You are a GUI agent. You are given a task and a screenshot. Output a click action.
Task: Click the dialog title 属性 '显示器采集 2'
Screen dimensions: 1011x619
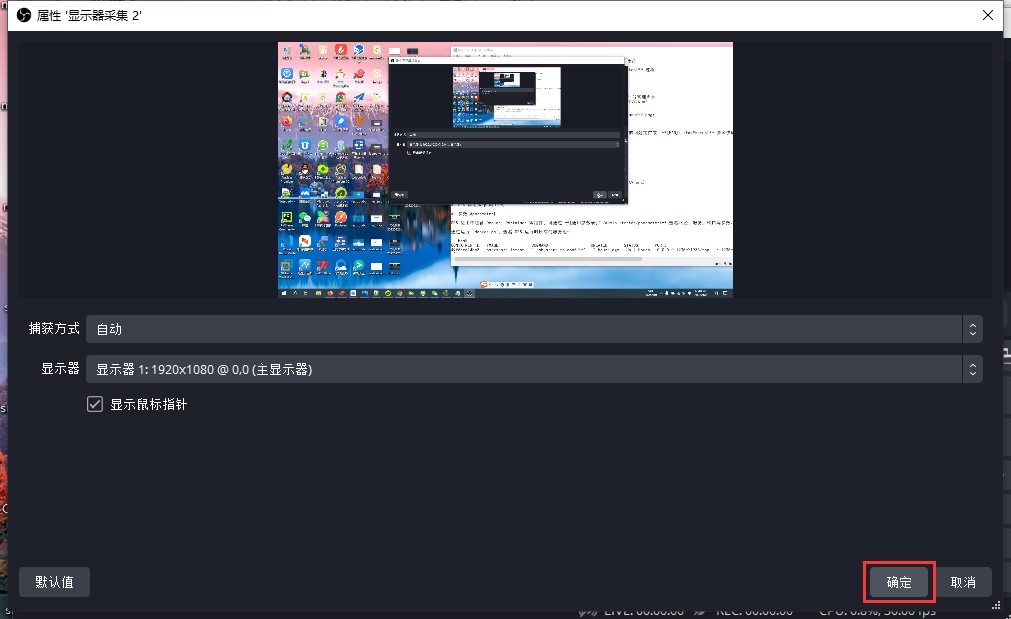tap(91, 14)
